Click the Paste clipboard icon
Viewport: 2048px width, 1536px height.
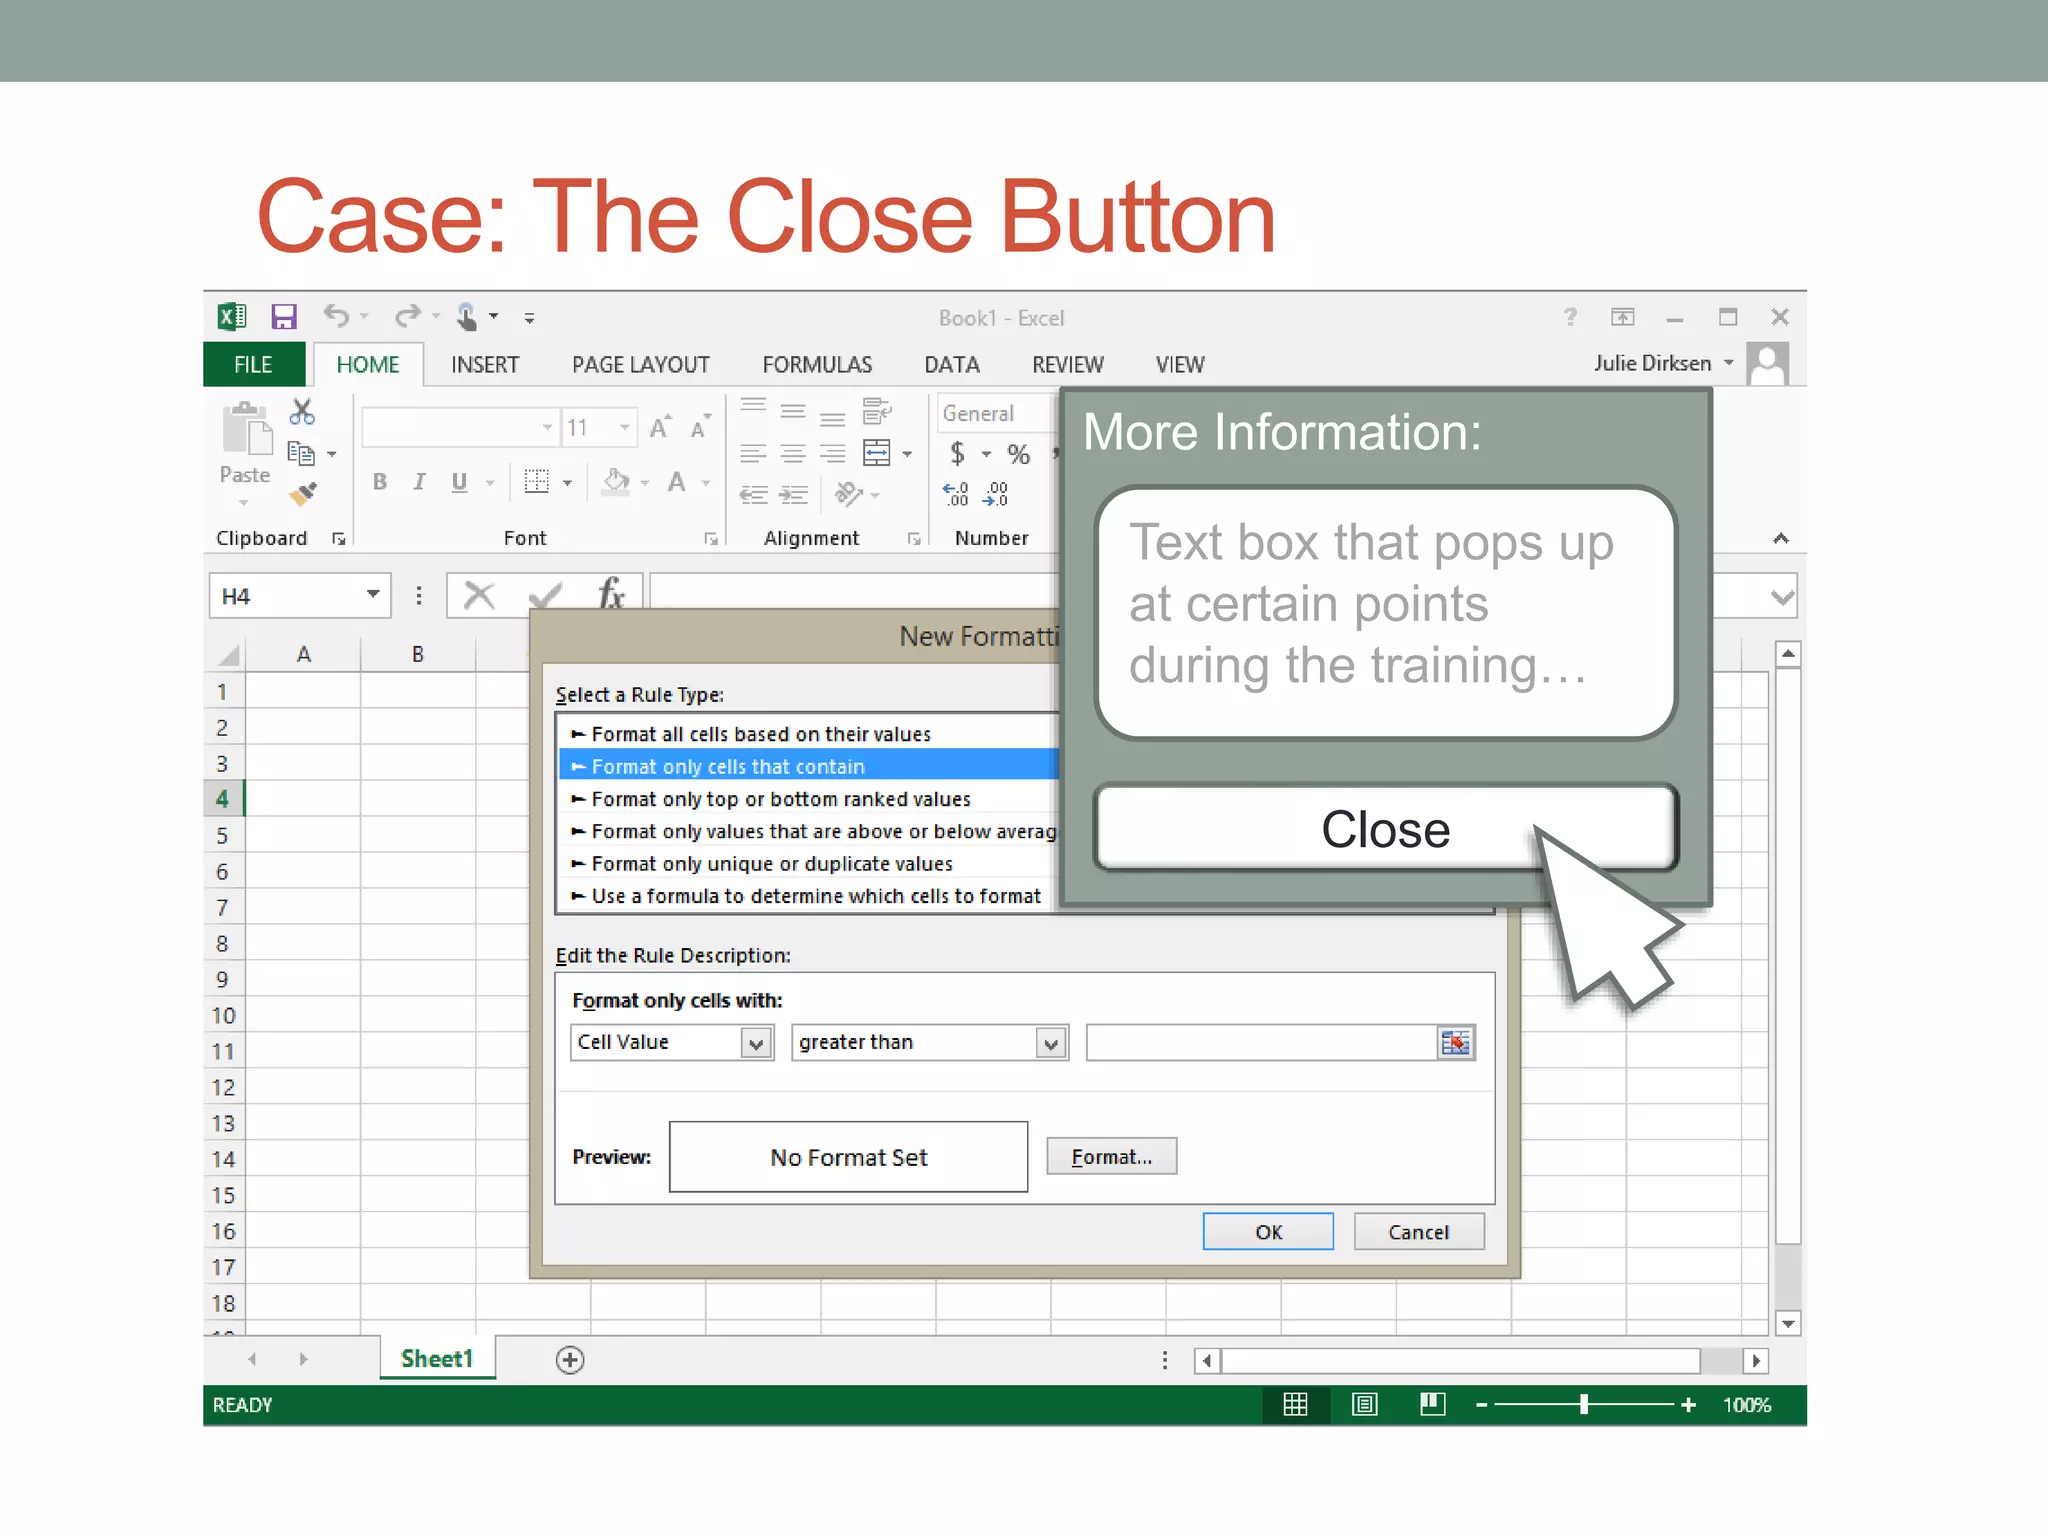coord(246,429)
